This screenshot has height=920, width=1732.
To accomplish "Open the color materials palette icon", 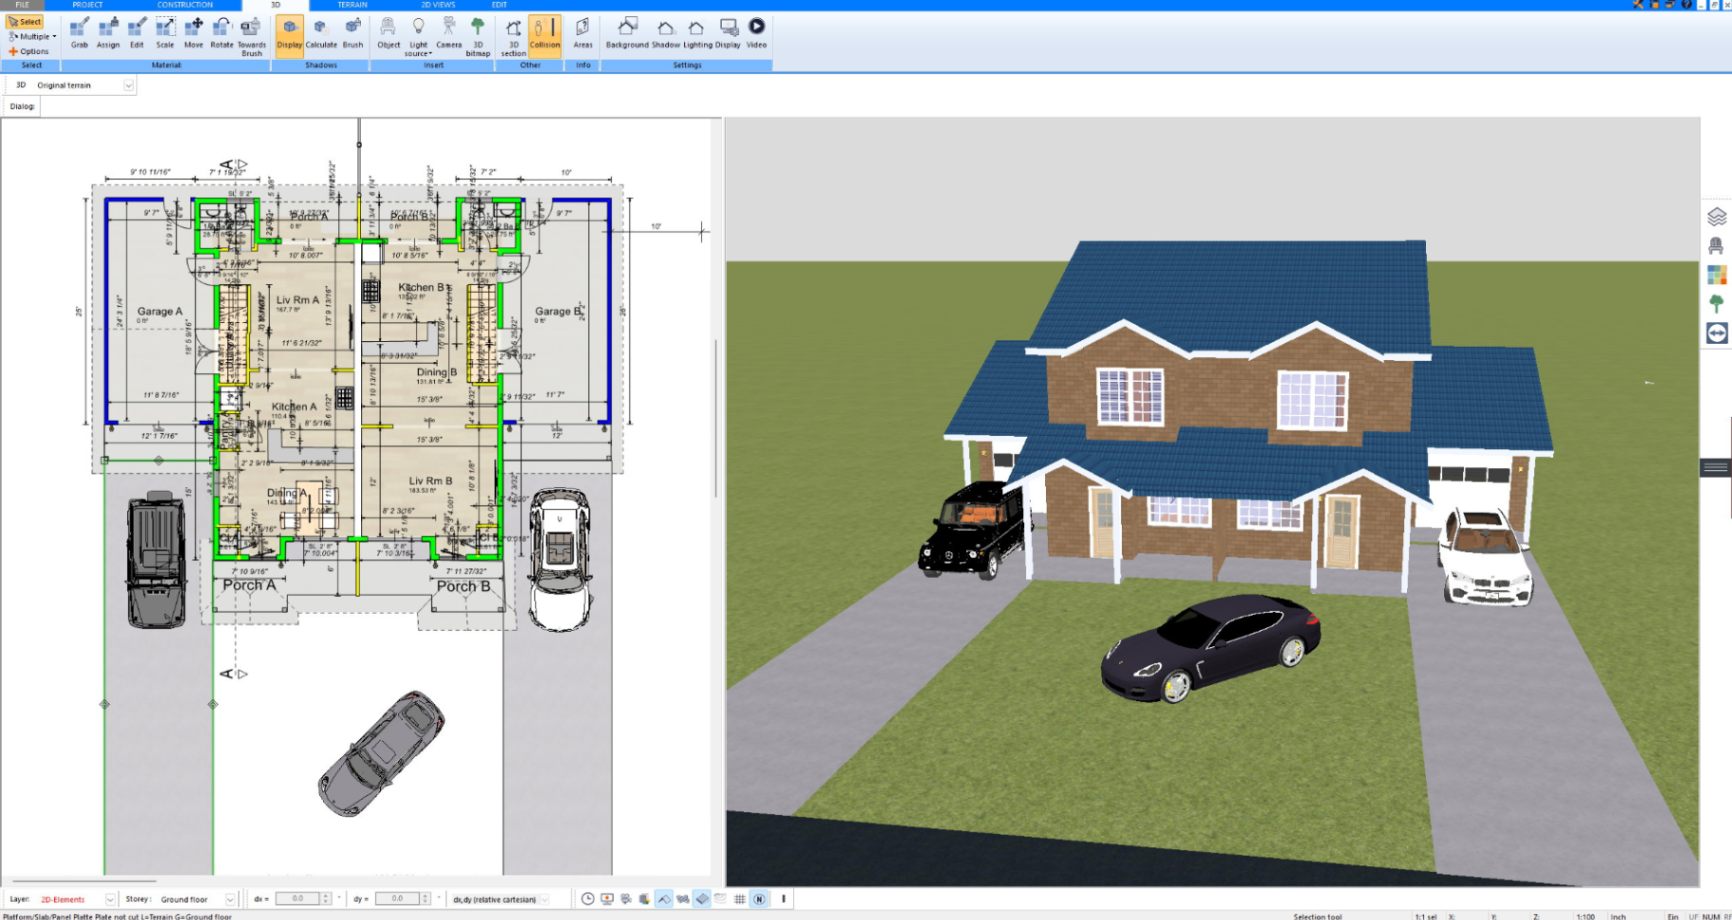I will (1717, 274).
